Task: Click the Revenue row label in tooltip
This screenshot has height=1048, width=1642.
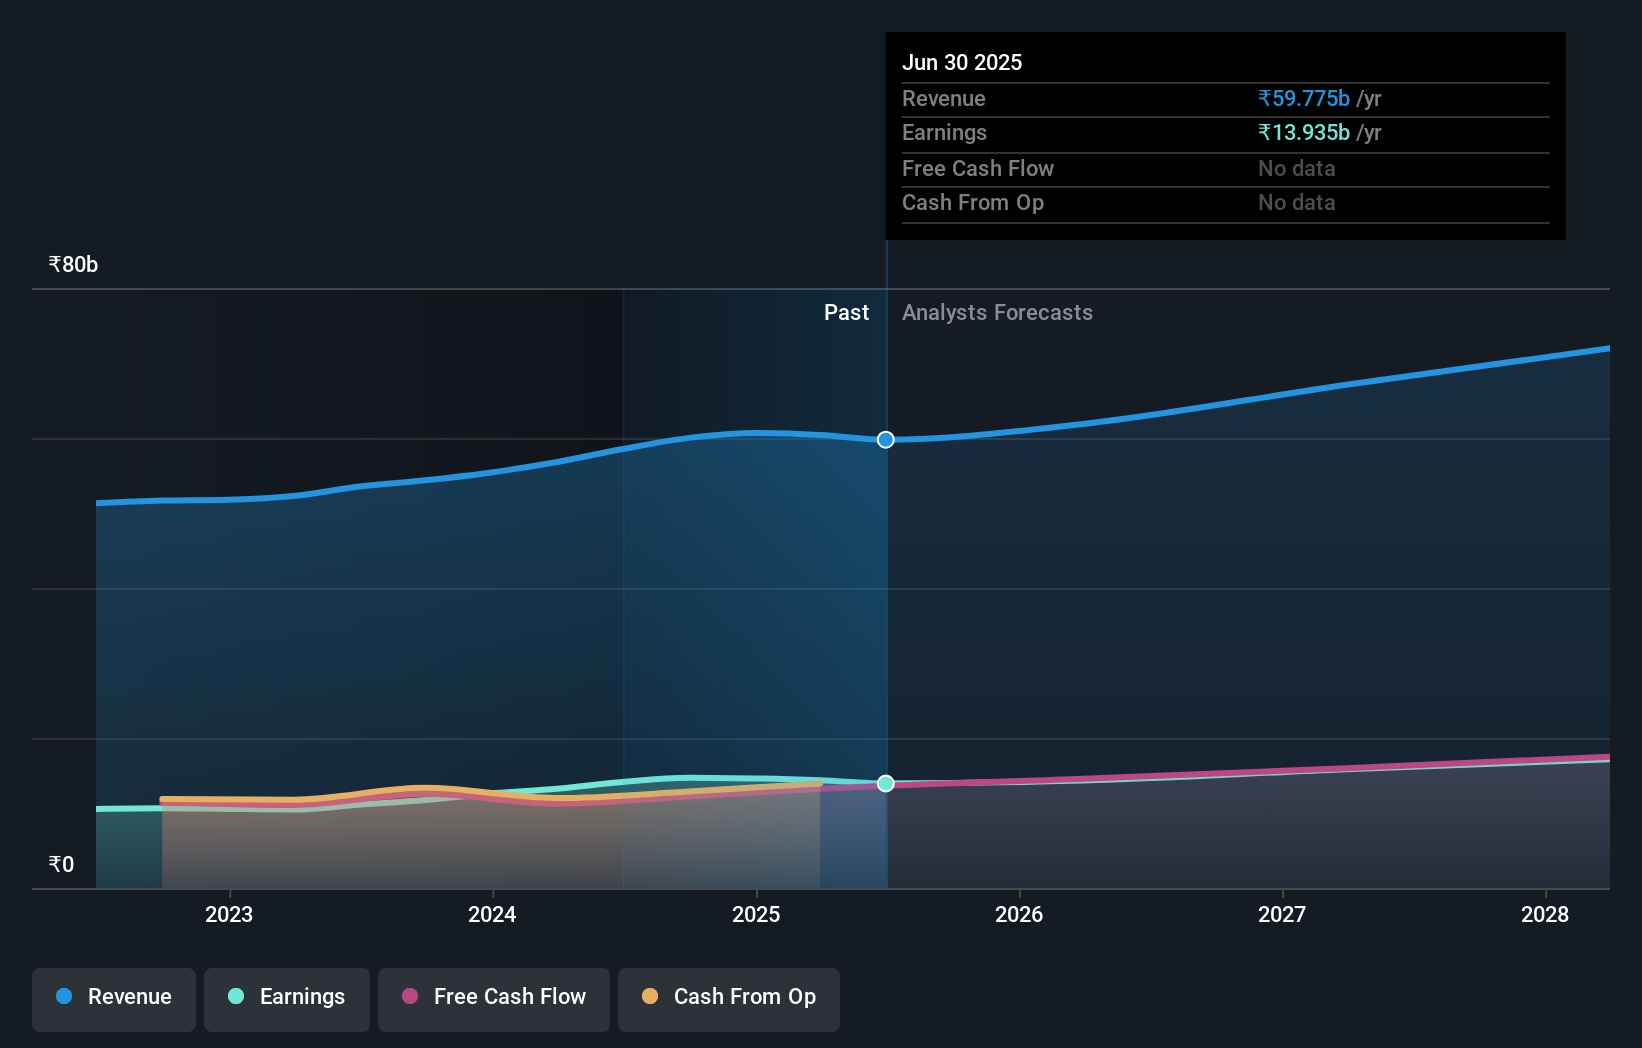Action: point(944,99)
